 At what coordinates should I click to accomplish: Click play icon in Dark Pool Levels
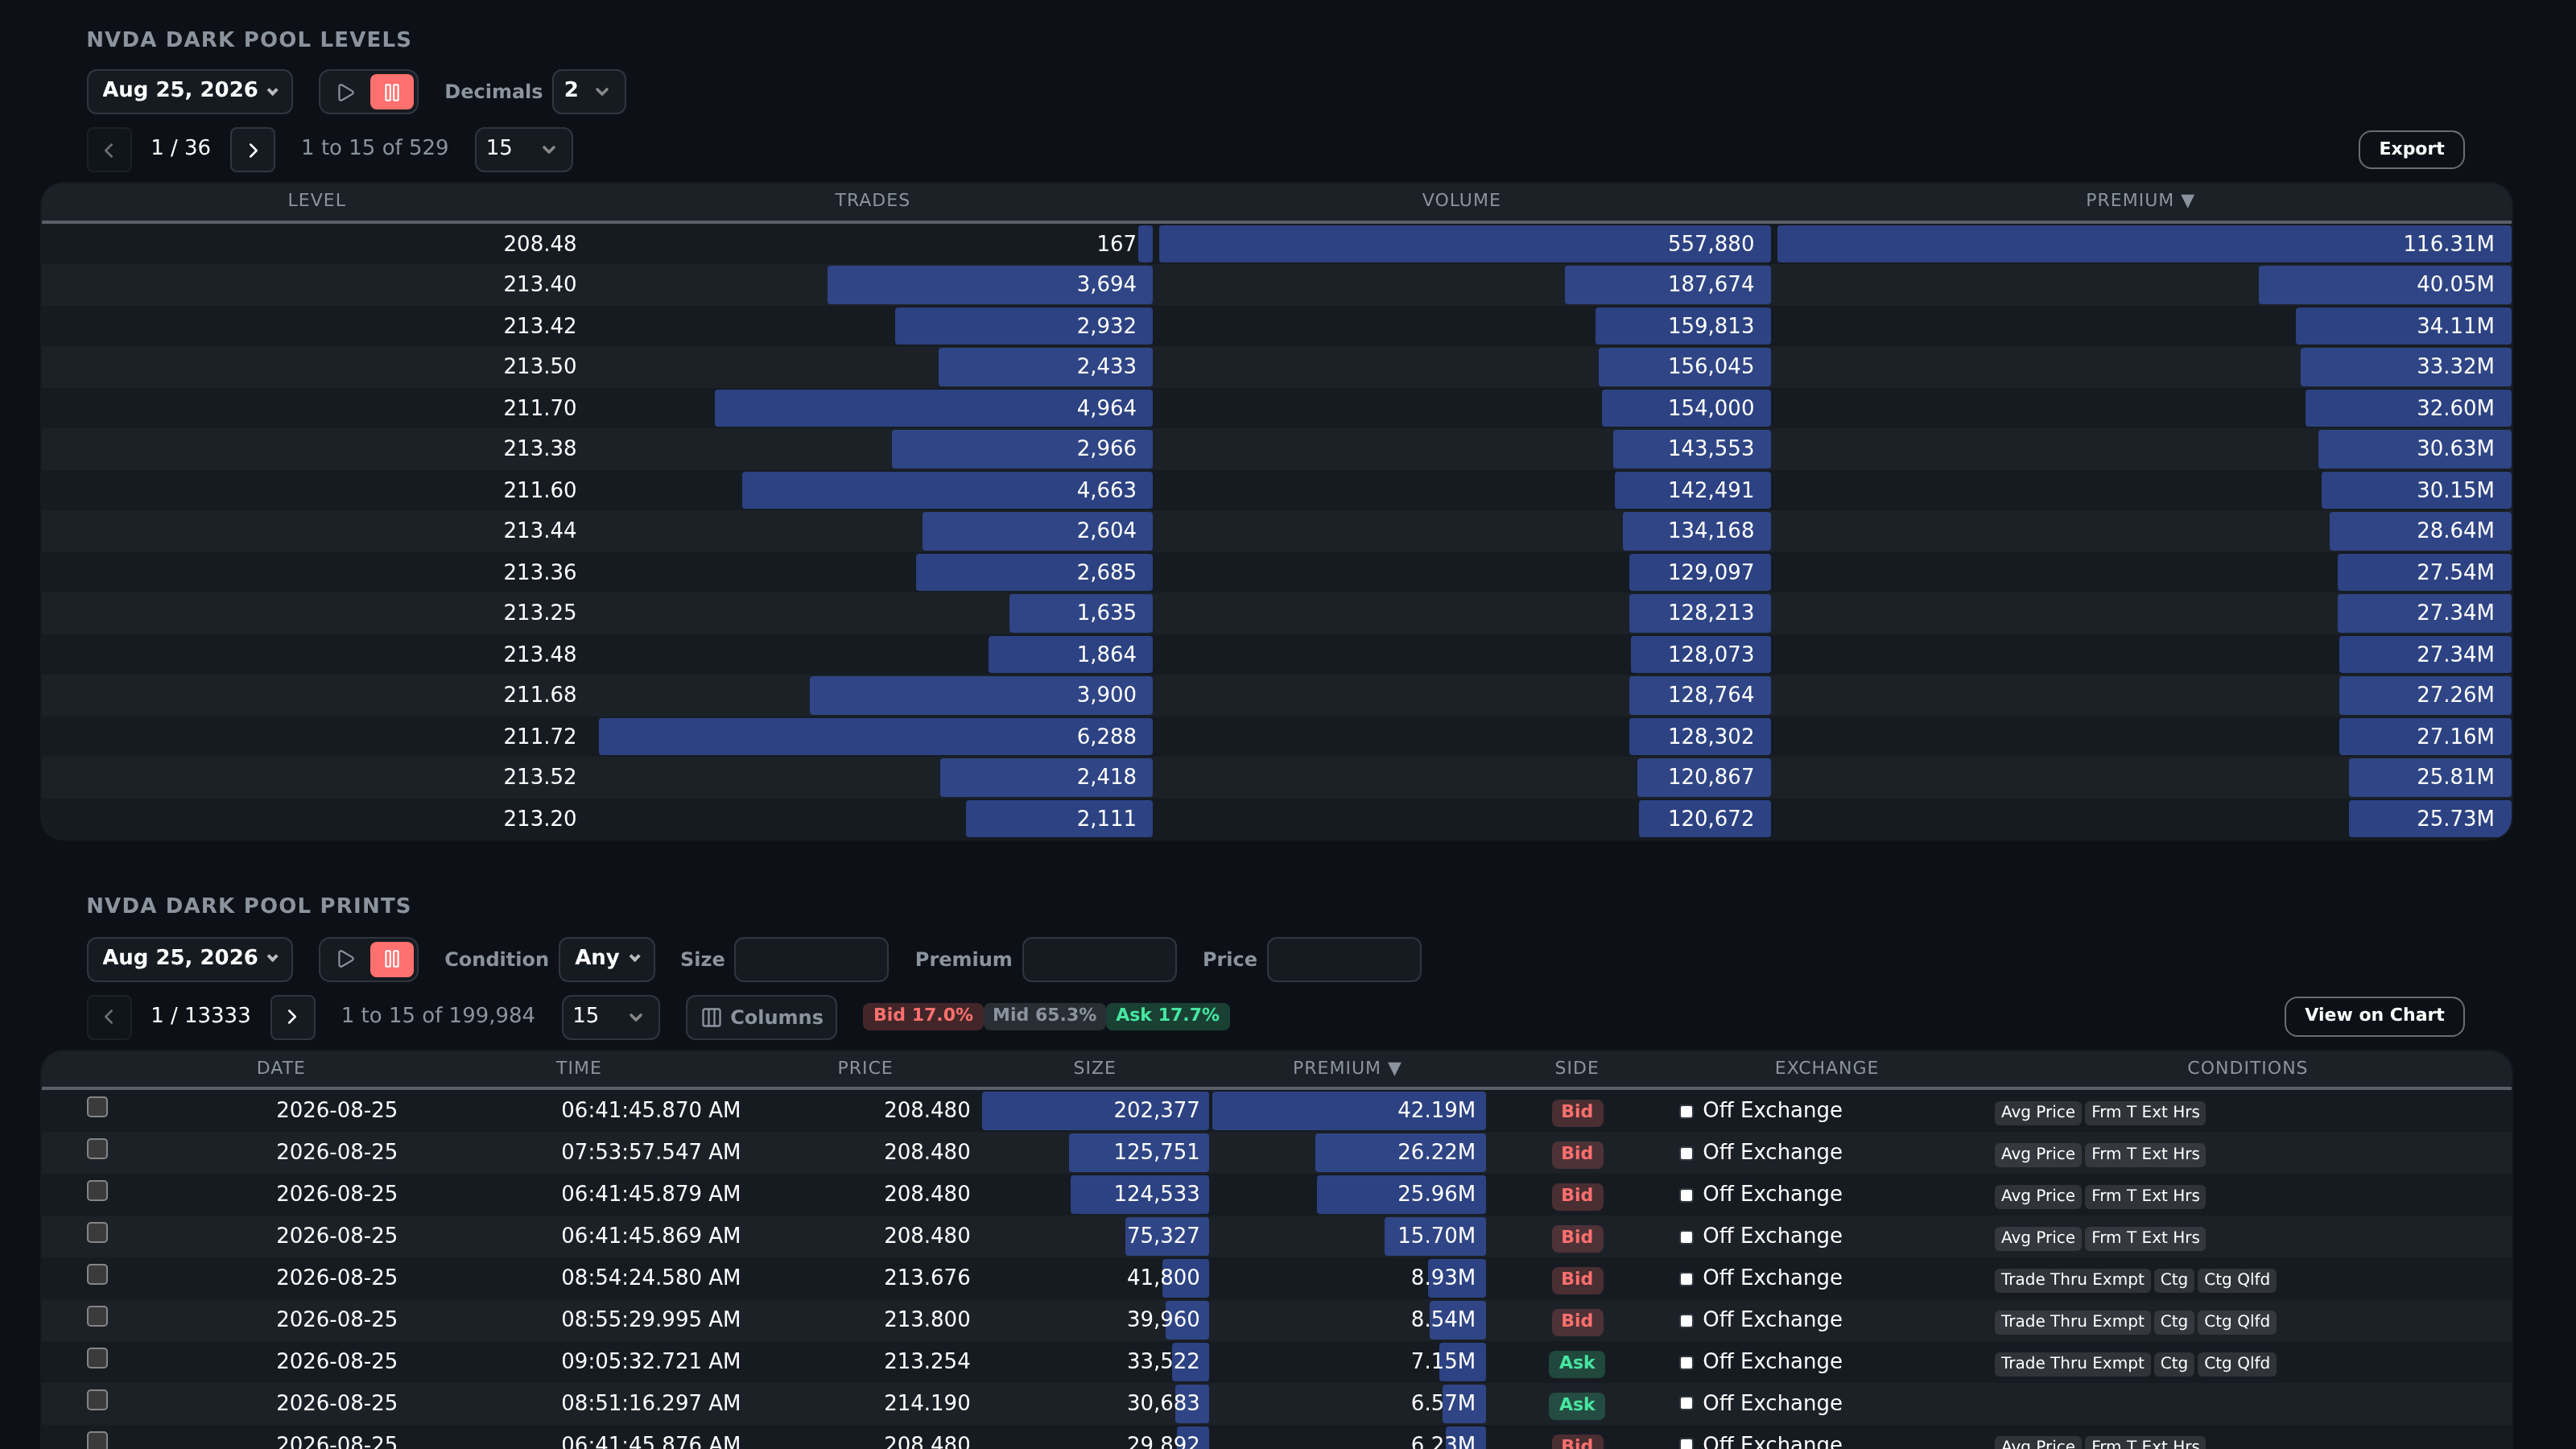pos(345,92)
